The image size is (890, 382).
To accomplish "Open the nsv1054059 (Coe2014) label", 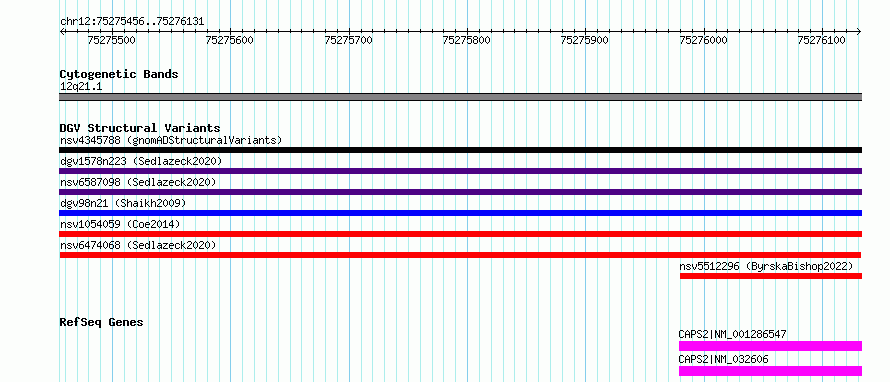I will coord(120,224).
